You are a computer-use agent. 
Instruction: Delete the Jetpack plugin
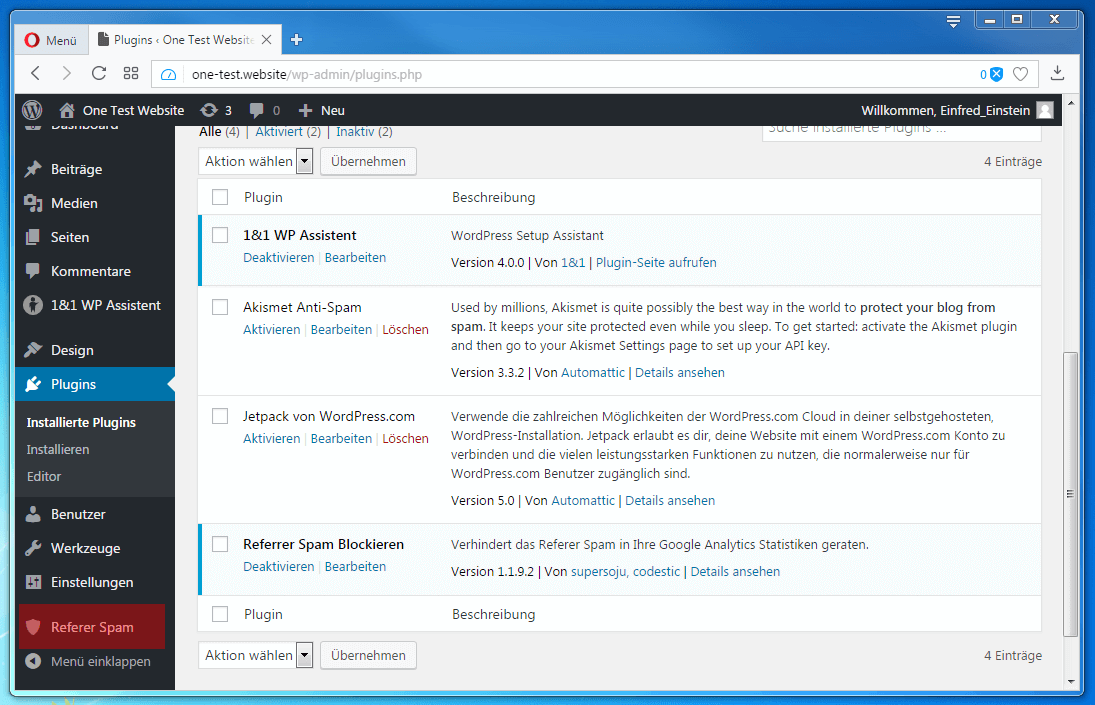405,438
